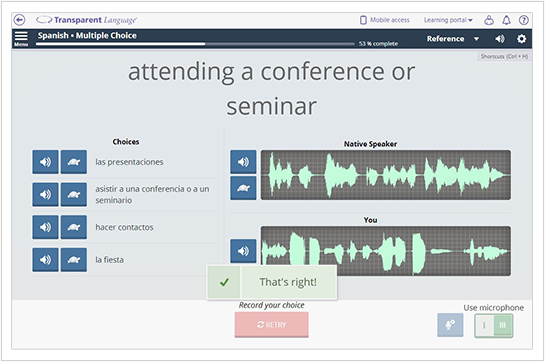The image size is (546, 363).
Task: Play native speaker recording at normal speed
Action: [243, 162]
